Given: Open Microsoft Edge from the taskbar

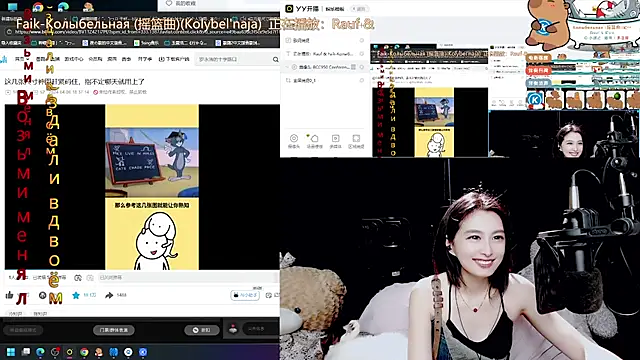Looking at the screenshot, I should [x=40, y=352].
